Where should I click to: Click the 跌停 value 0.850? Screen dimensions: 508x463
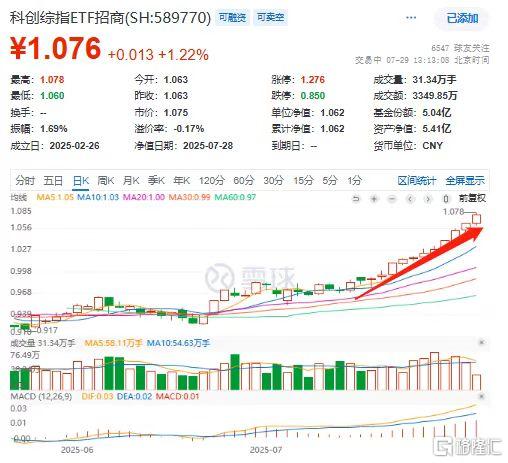coord(313,96)
